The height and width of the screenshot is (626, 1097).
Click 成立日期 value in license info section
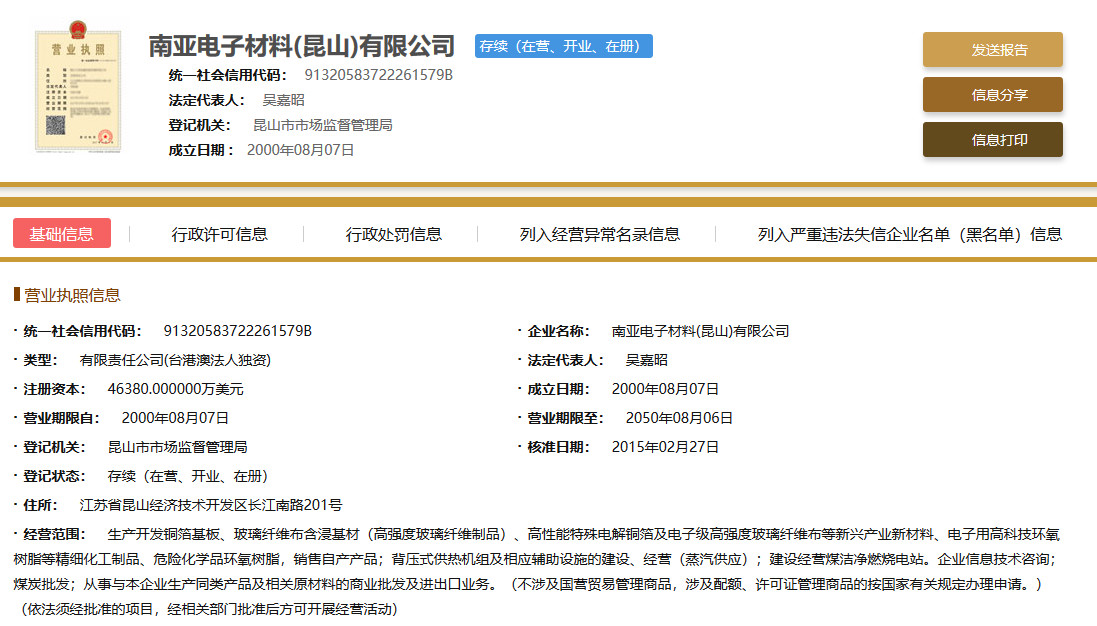pyautogui.click(x=665, y=389)
